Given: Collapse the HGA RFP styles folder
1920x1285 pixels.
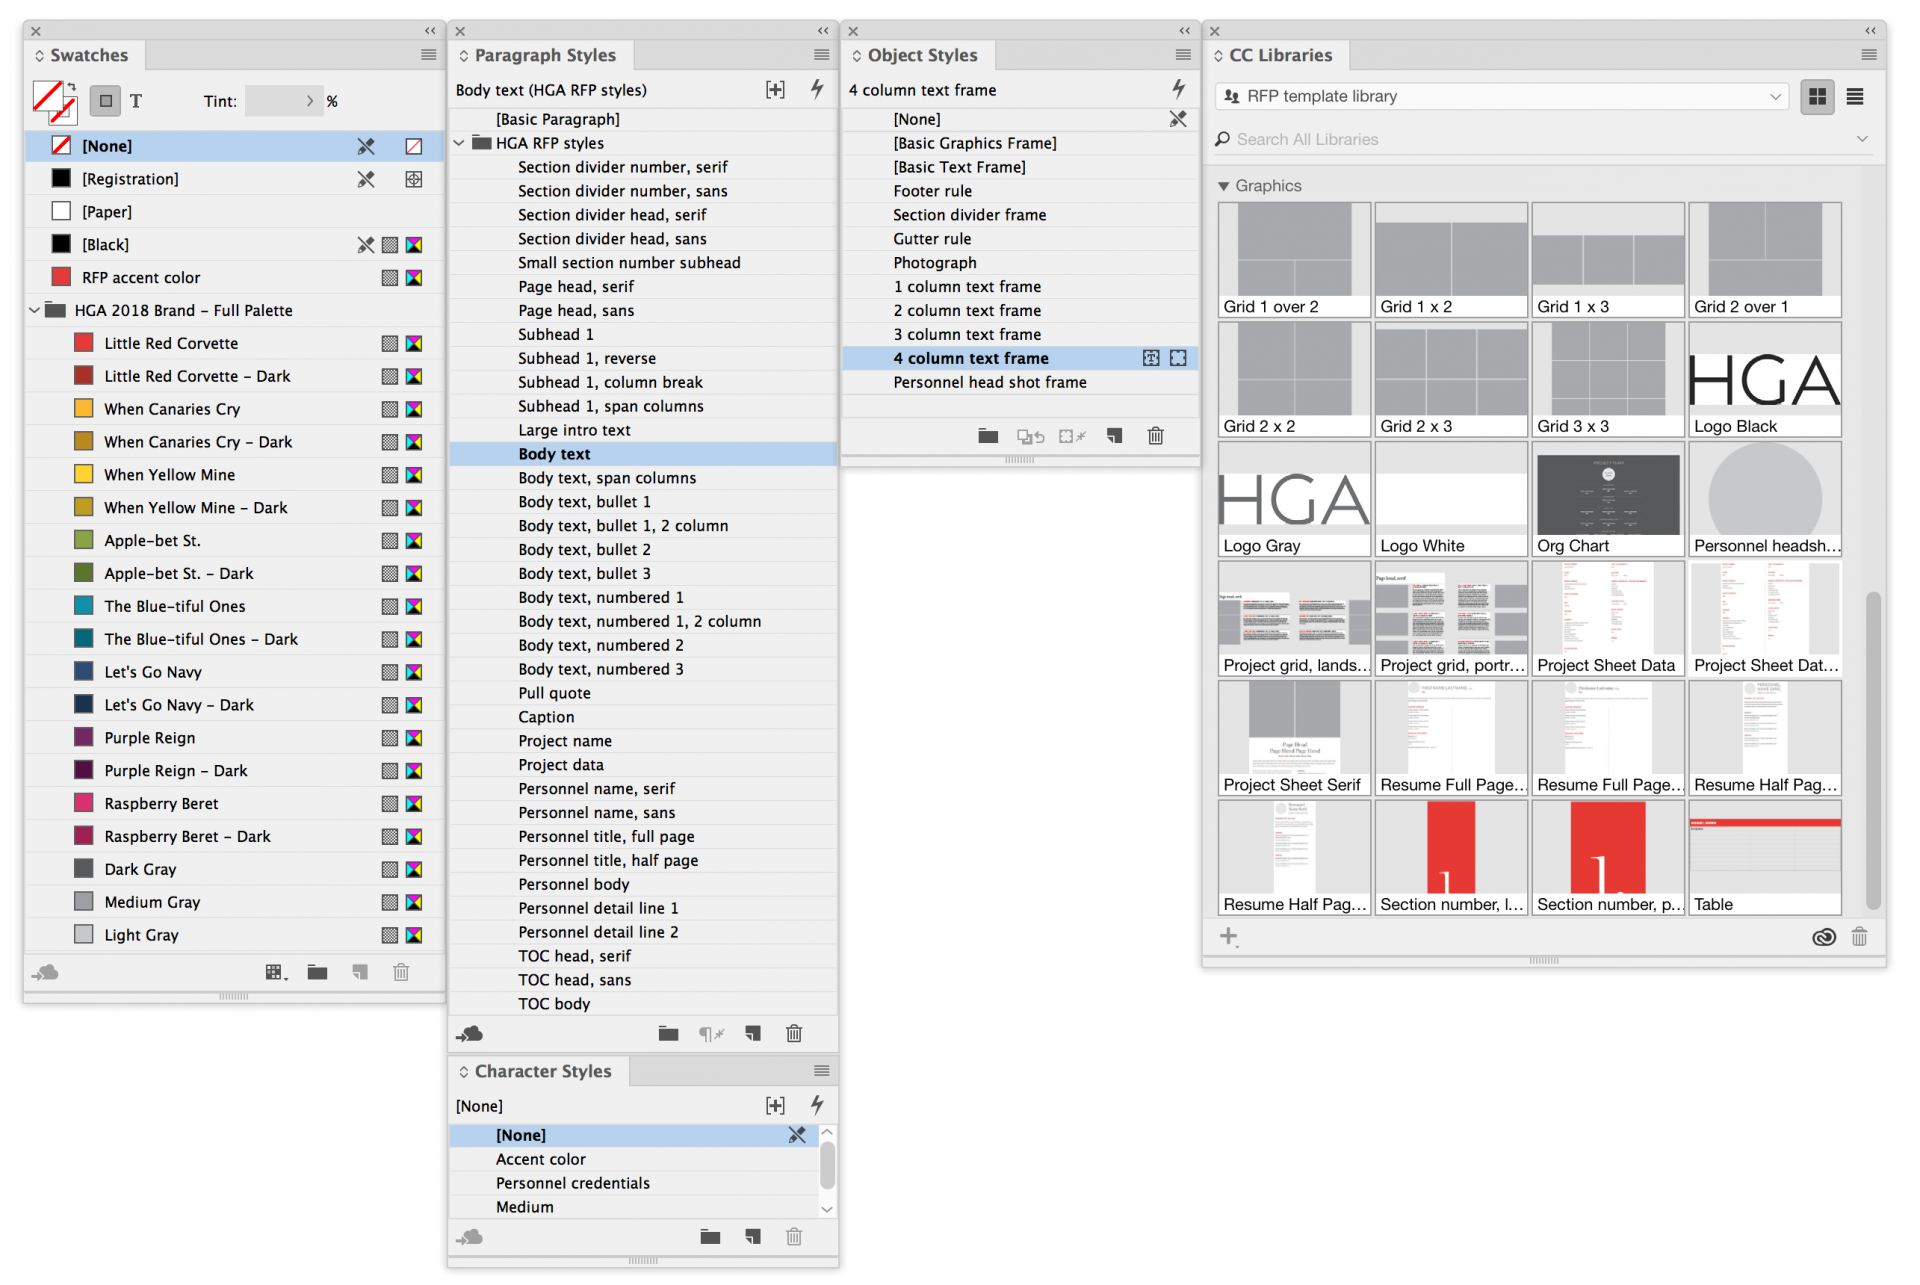Looking at the screenshot, I should point(459,143).
